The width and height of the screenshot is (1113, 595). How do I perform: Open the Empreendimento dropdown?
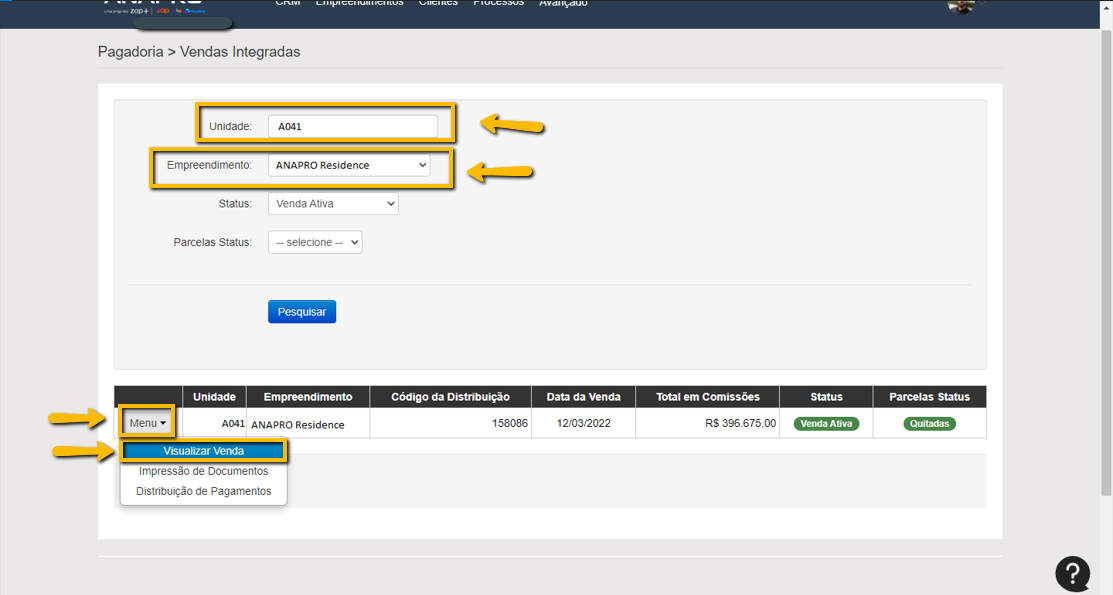pos(349,165)
